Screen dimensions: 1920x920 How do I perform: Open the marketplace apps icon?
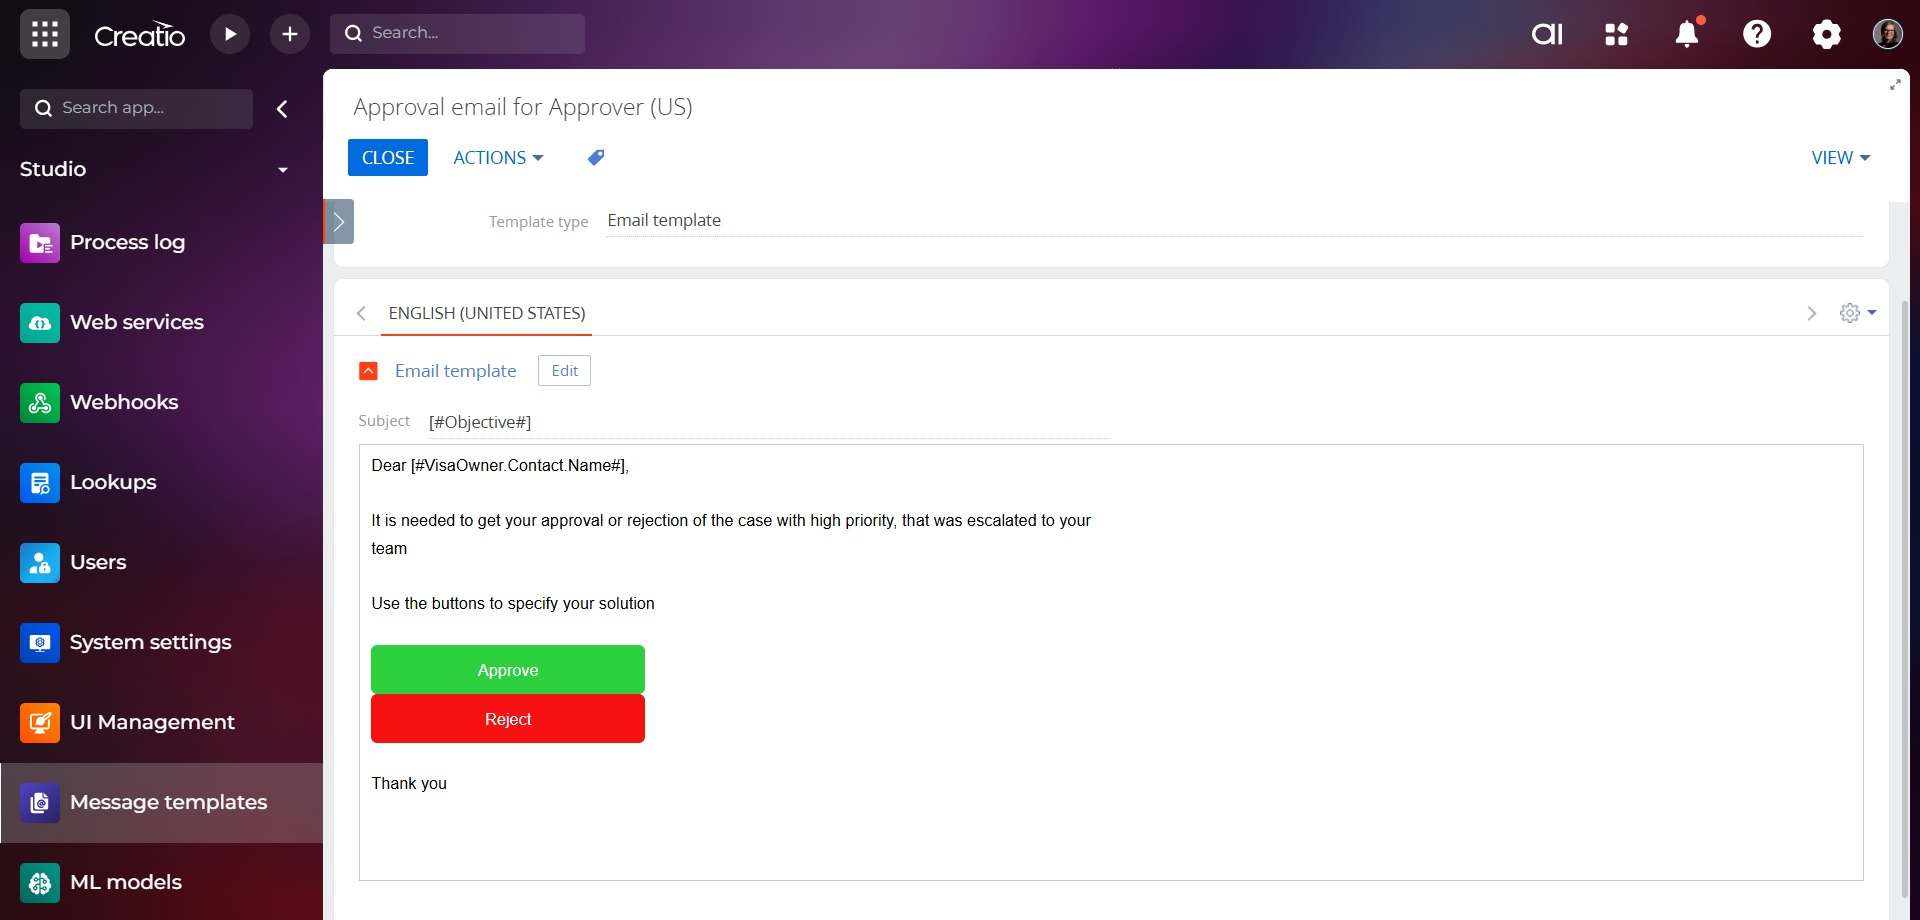point(1617,34)
